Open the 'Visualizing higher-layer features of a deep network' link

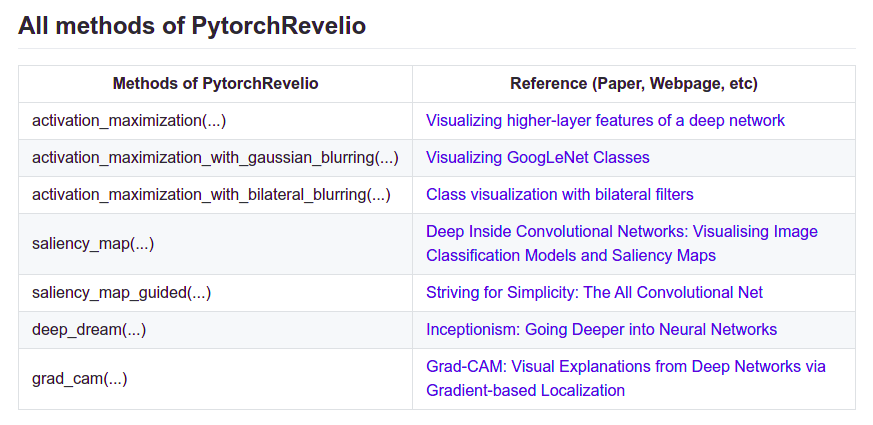click(605, 121)
